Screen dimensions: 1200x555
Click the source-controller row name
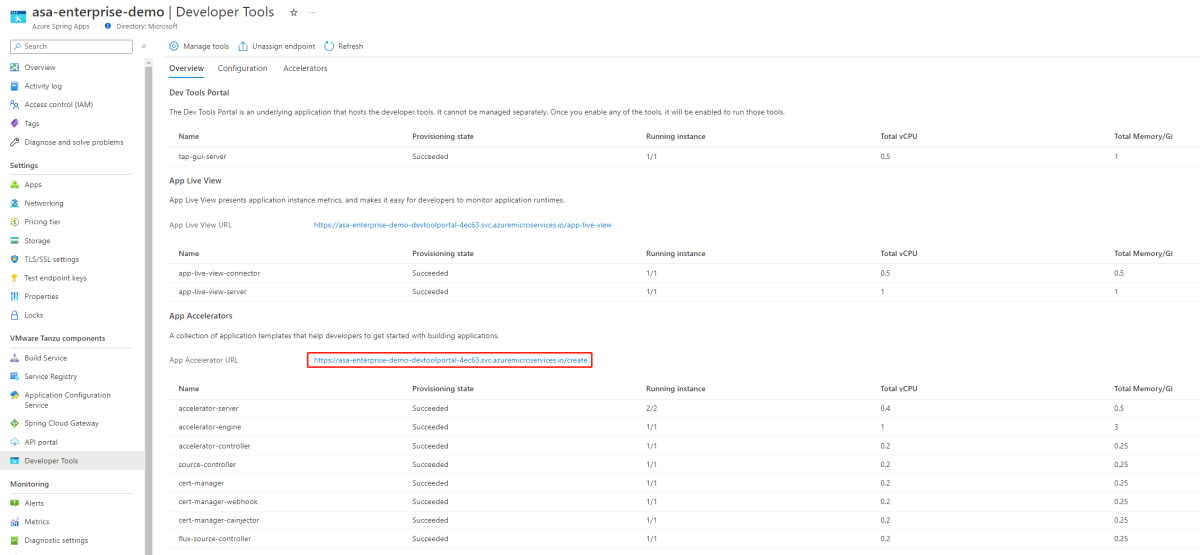coord(207,464)
